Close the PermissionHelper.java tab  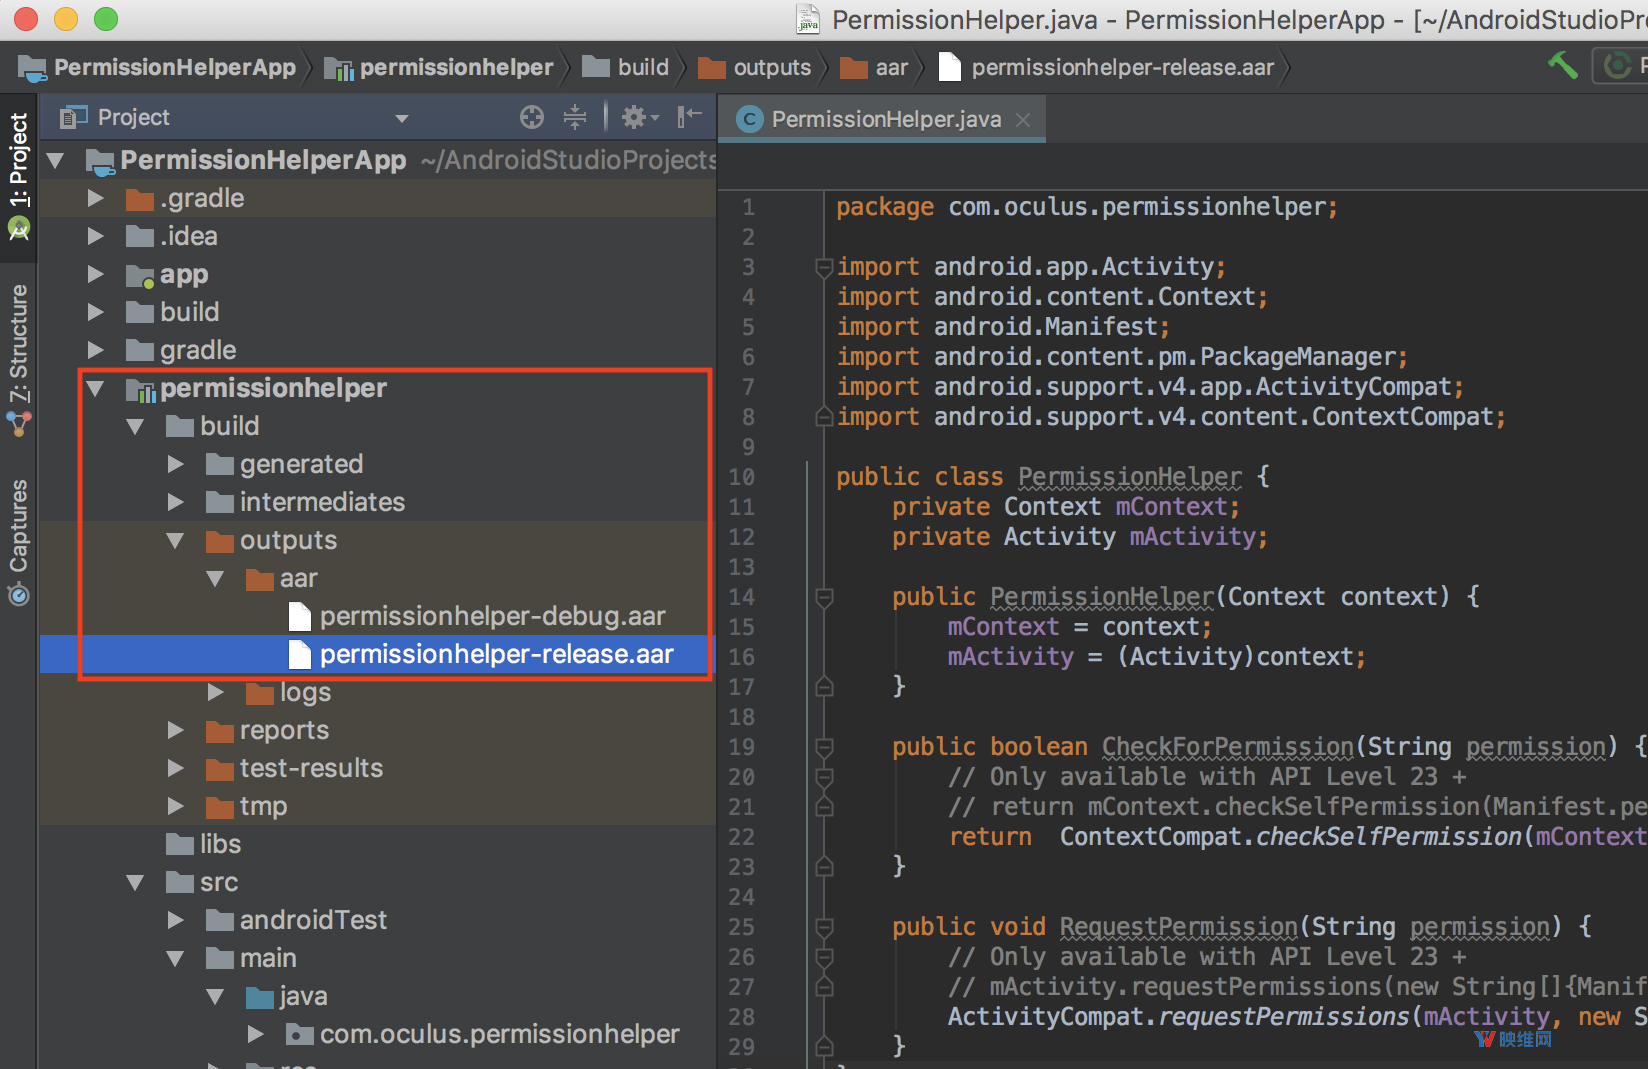[x=1023, y=120]
